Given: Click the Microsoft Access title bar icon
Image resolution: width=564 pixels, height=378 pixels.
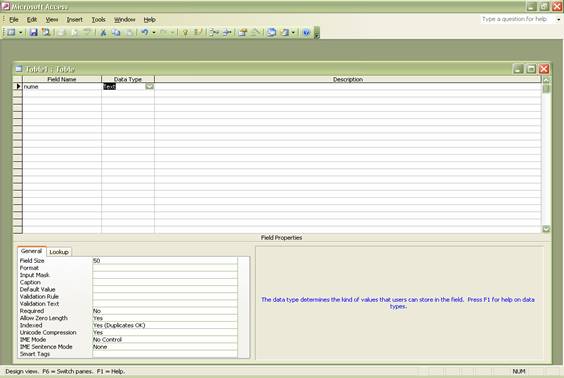Looking at the screenshot, I should coord(5,6).
